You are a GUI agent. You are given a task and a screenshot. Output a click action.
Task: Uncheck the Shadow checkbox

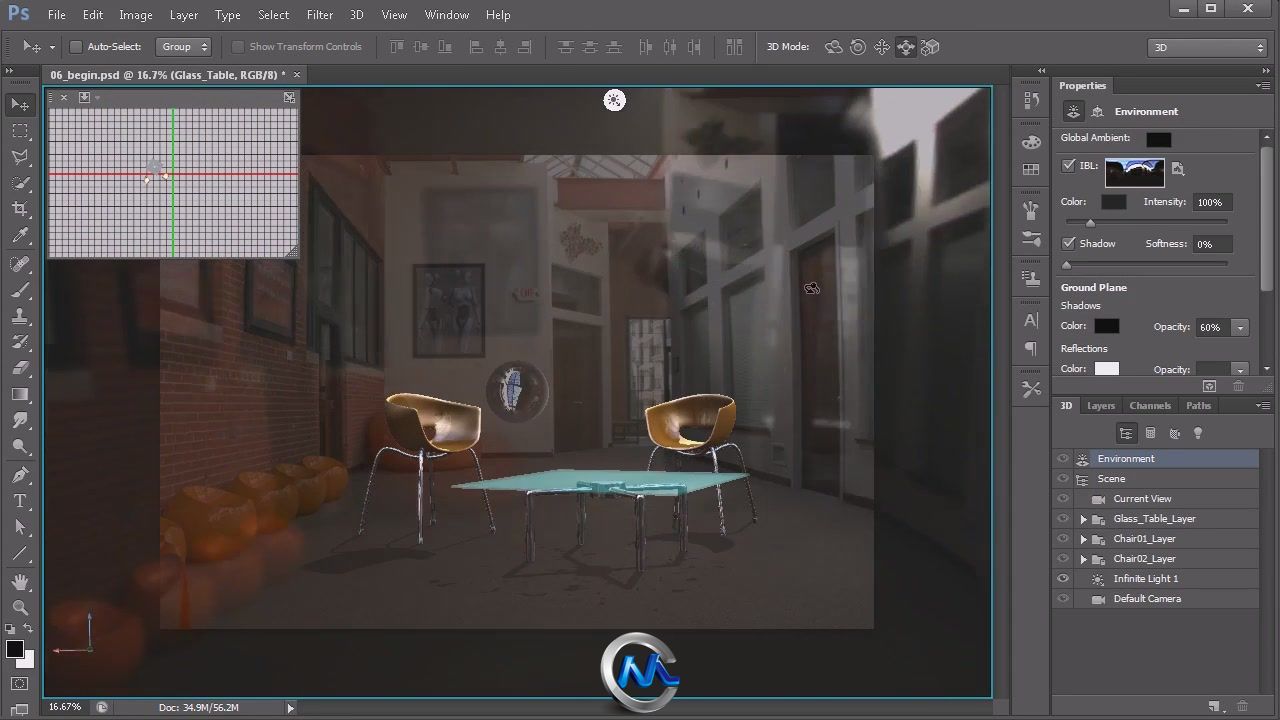point(1069,243)
